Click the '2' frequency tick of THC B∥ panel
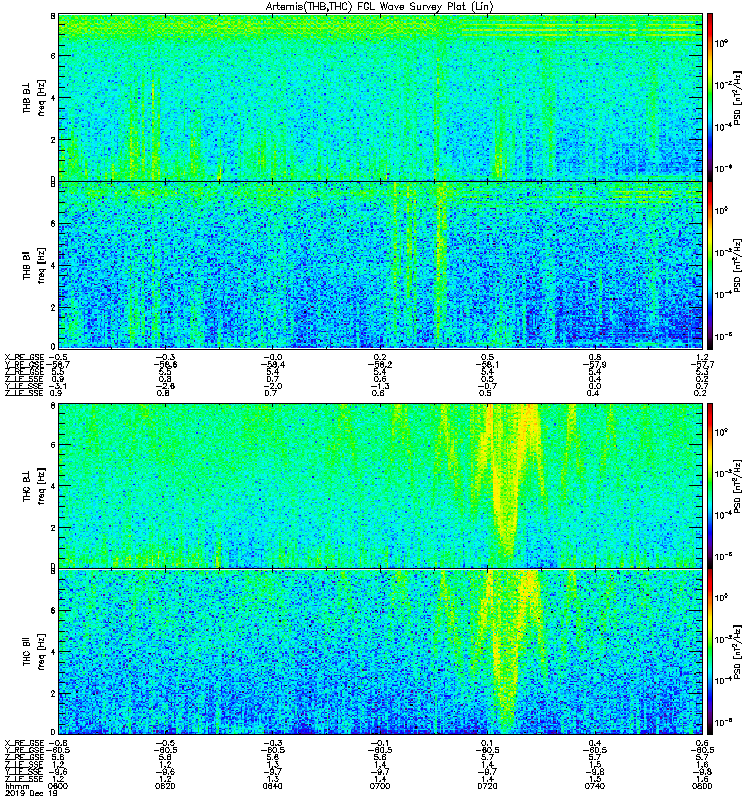750x800 pixels. (52, 693)
